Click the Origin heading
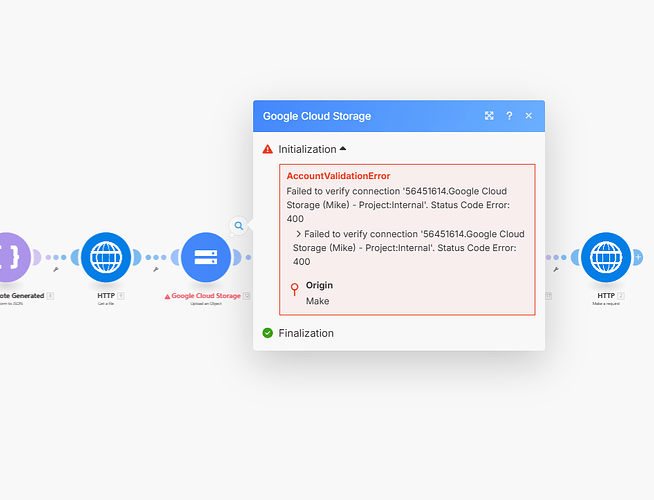This screenshot has width=654, height=500. tap(319, 285)
